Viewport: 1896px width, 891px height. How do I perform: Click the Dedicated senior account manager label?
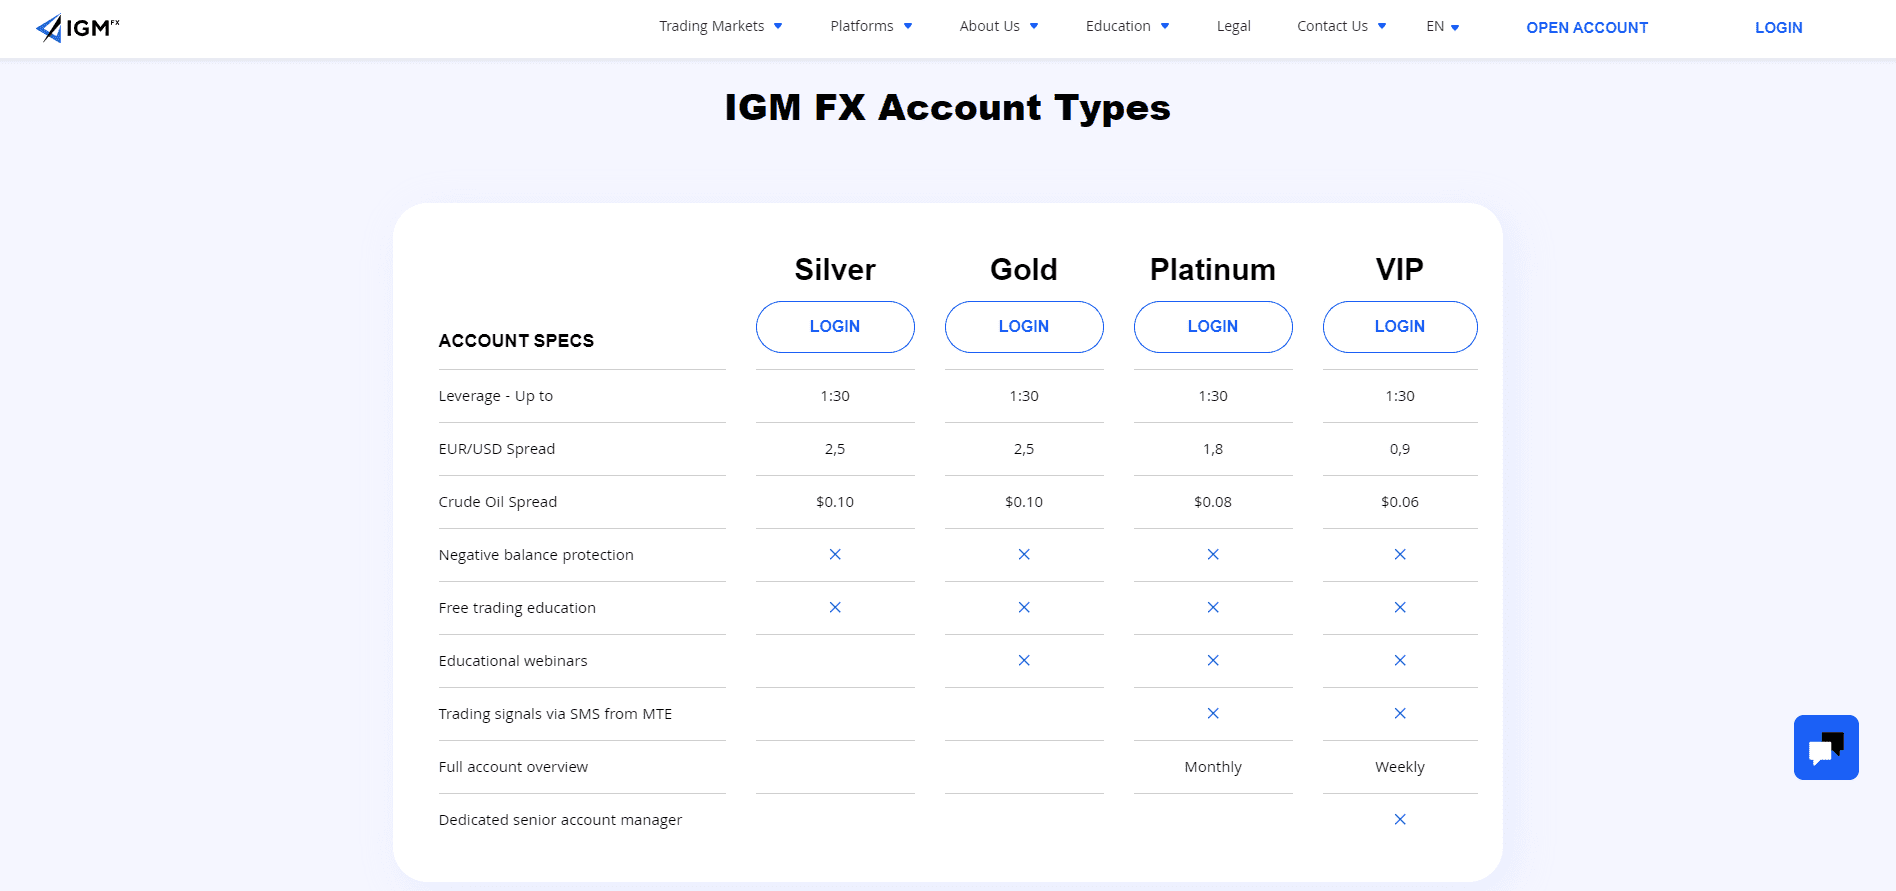(x=560, y=820)
